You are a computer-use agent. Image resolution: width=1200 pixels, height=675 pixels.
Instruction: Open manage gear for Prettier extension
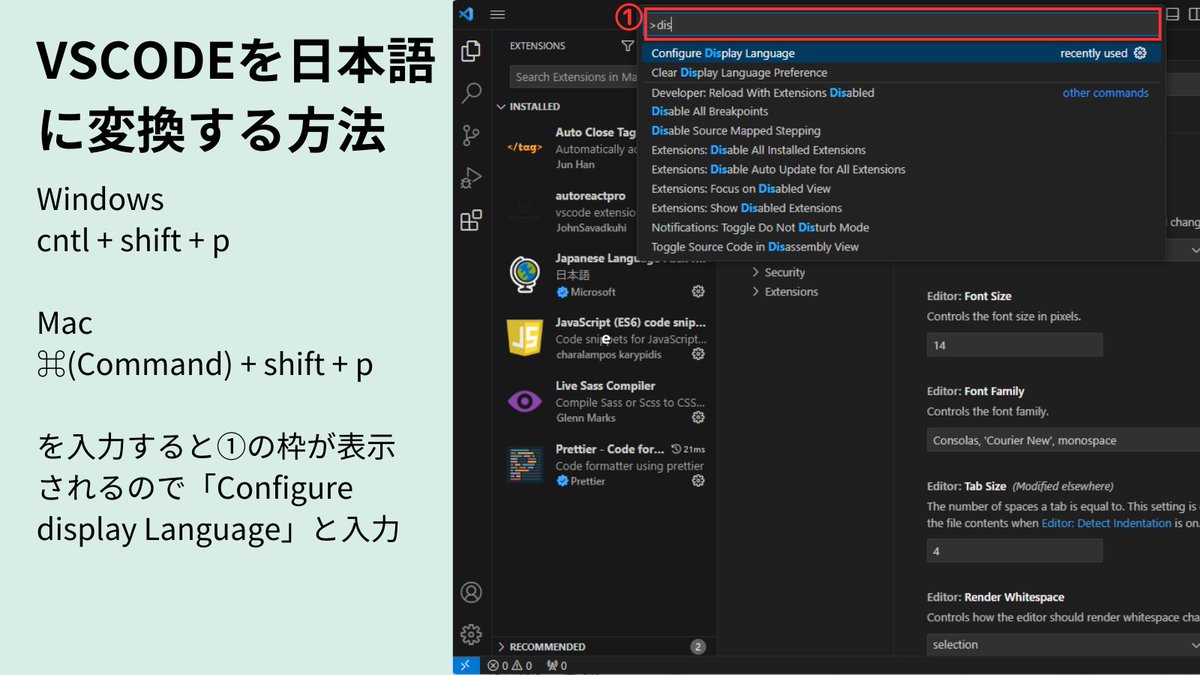coord(698,481)
